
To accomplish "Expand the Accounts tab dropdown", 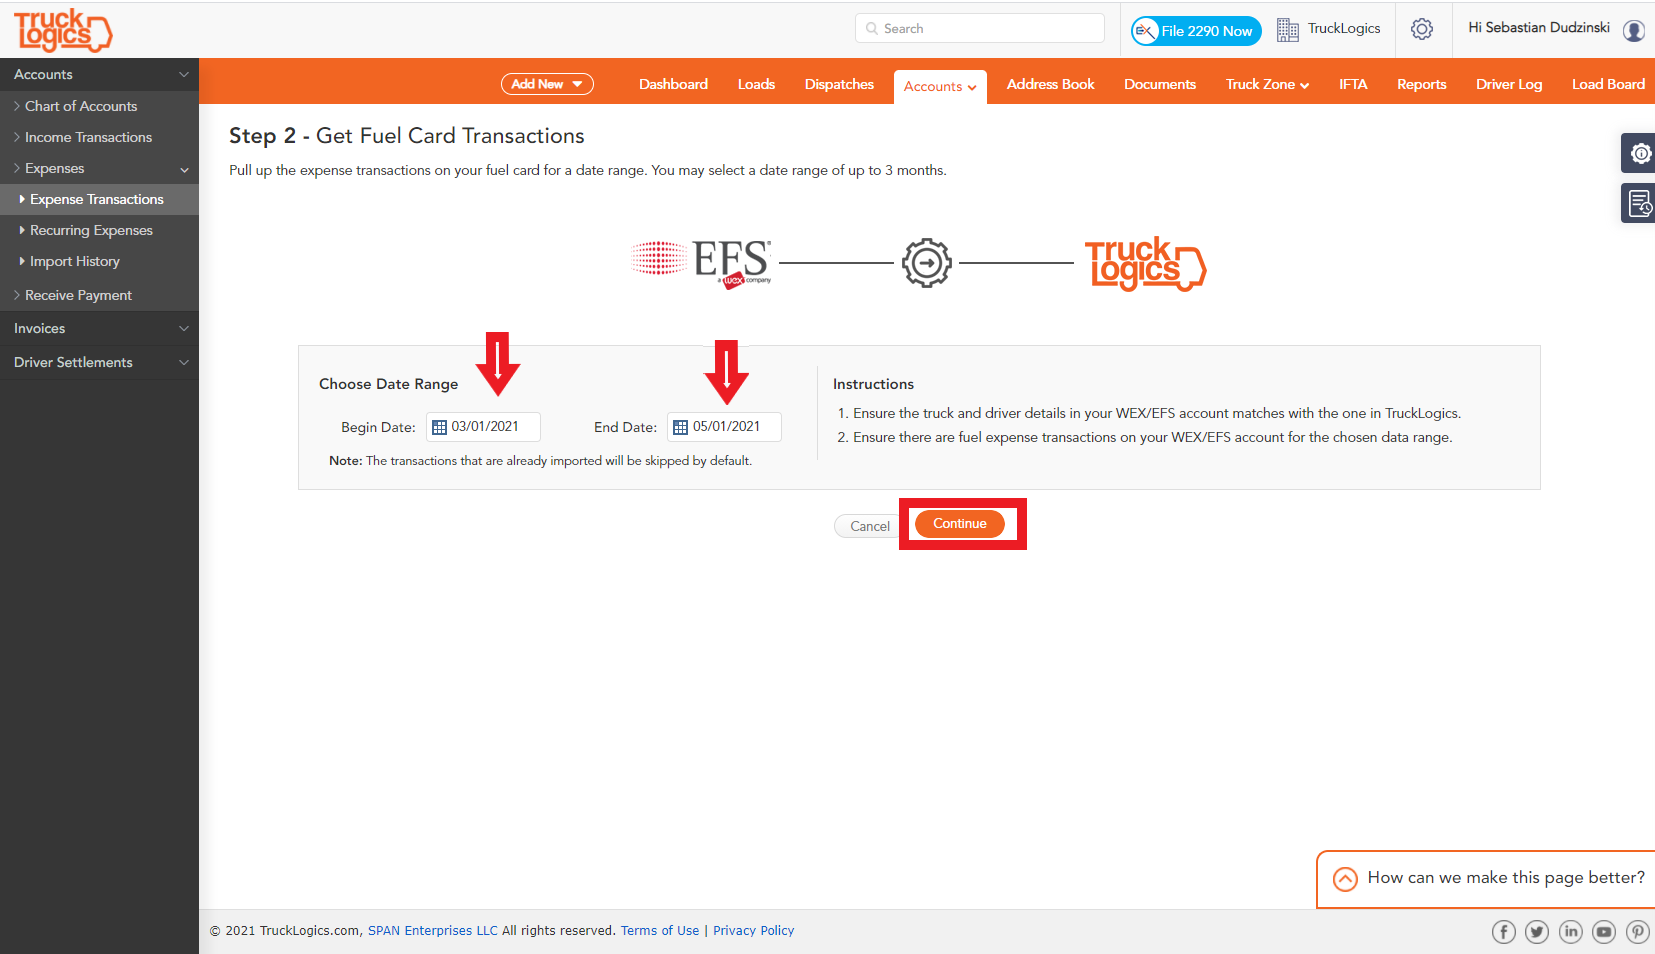I will (x=940, y=87).
